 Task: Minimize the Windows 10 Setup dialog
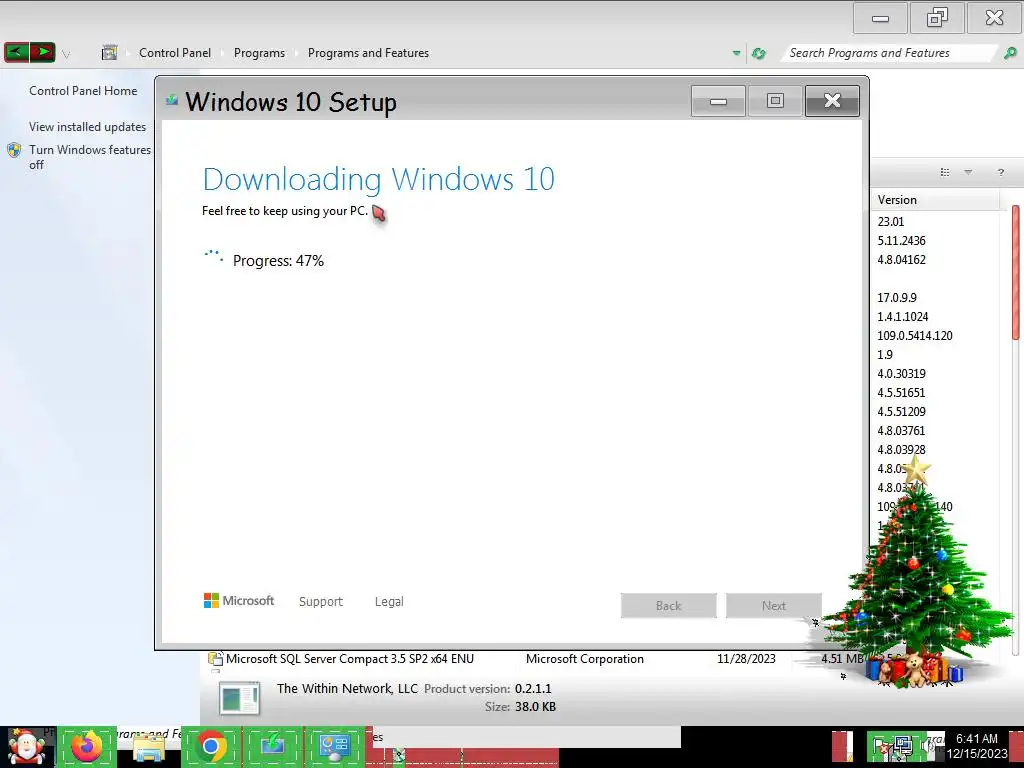718,101
